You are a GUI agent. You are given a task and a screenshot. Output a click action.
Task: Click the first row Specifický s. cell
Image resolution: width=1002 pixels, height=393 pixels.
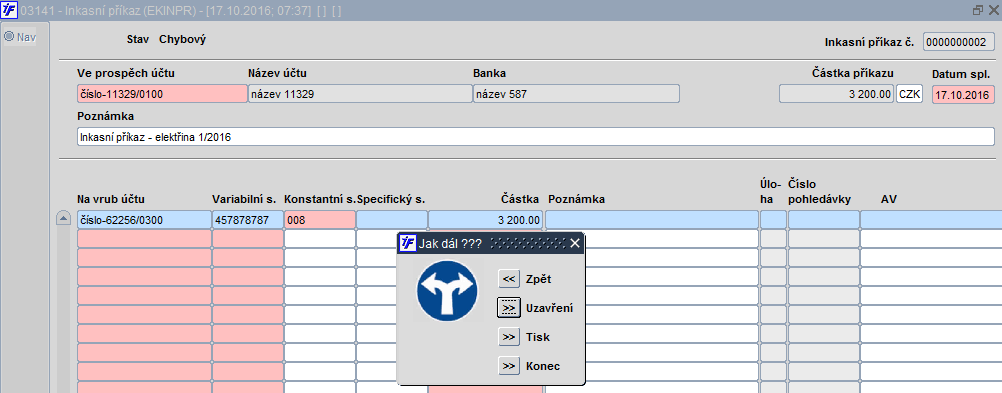(392, 220)
